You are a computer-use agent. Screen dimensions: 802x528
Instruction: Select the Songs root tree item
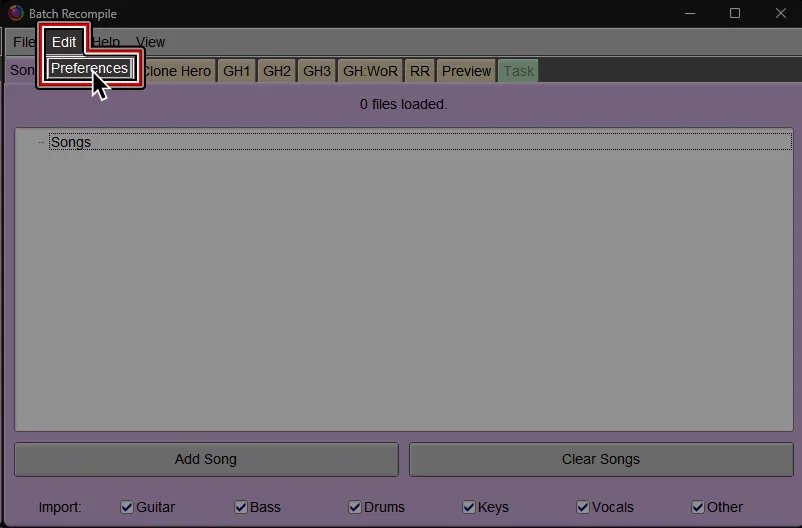pyautogui.click(x=420, y=142)
